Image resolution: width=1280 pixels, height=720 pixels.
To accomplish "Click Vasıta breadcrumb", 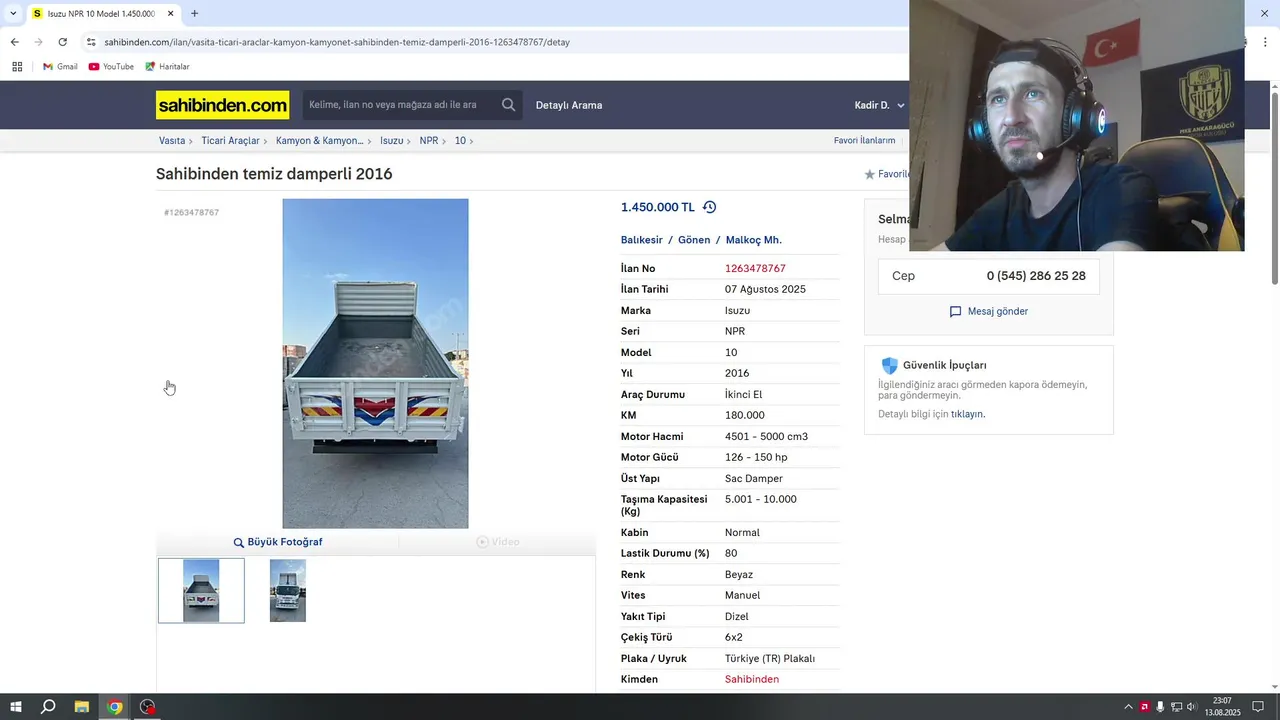I will pyautogui.click(x=172, y=141).
